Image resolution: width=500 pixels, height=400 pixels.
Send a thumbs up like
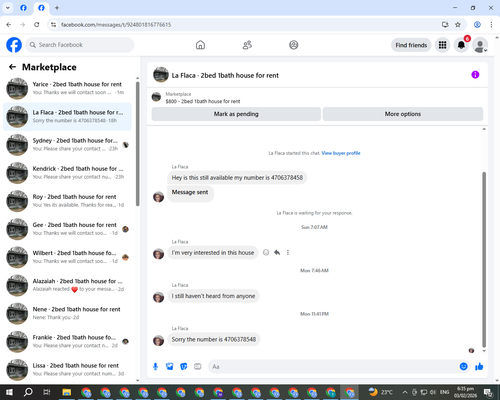(x=479, y=367)
